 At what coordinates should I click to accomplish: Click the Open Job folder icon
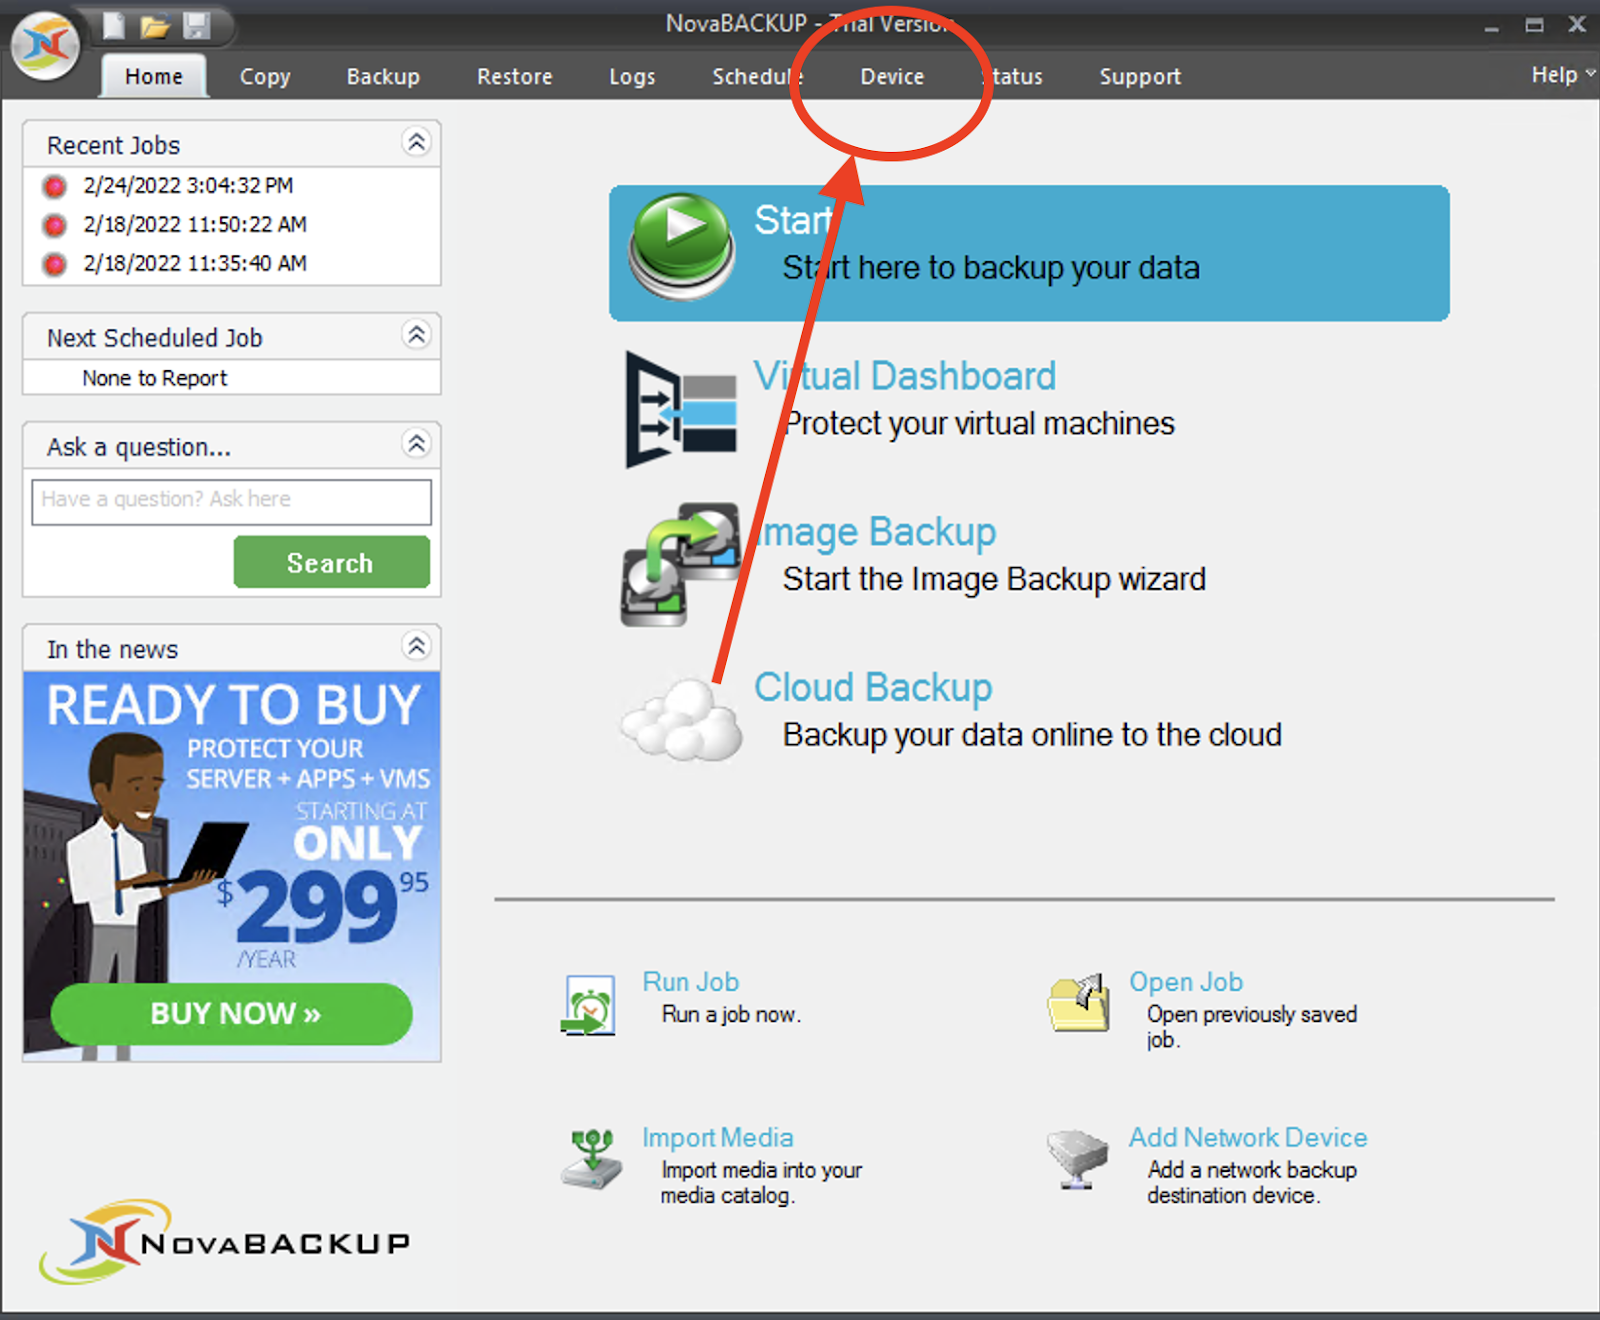(1079, 1003)
